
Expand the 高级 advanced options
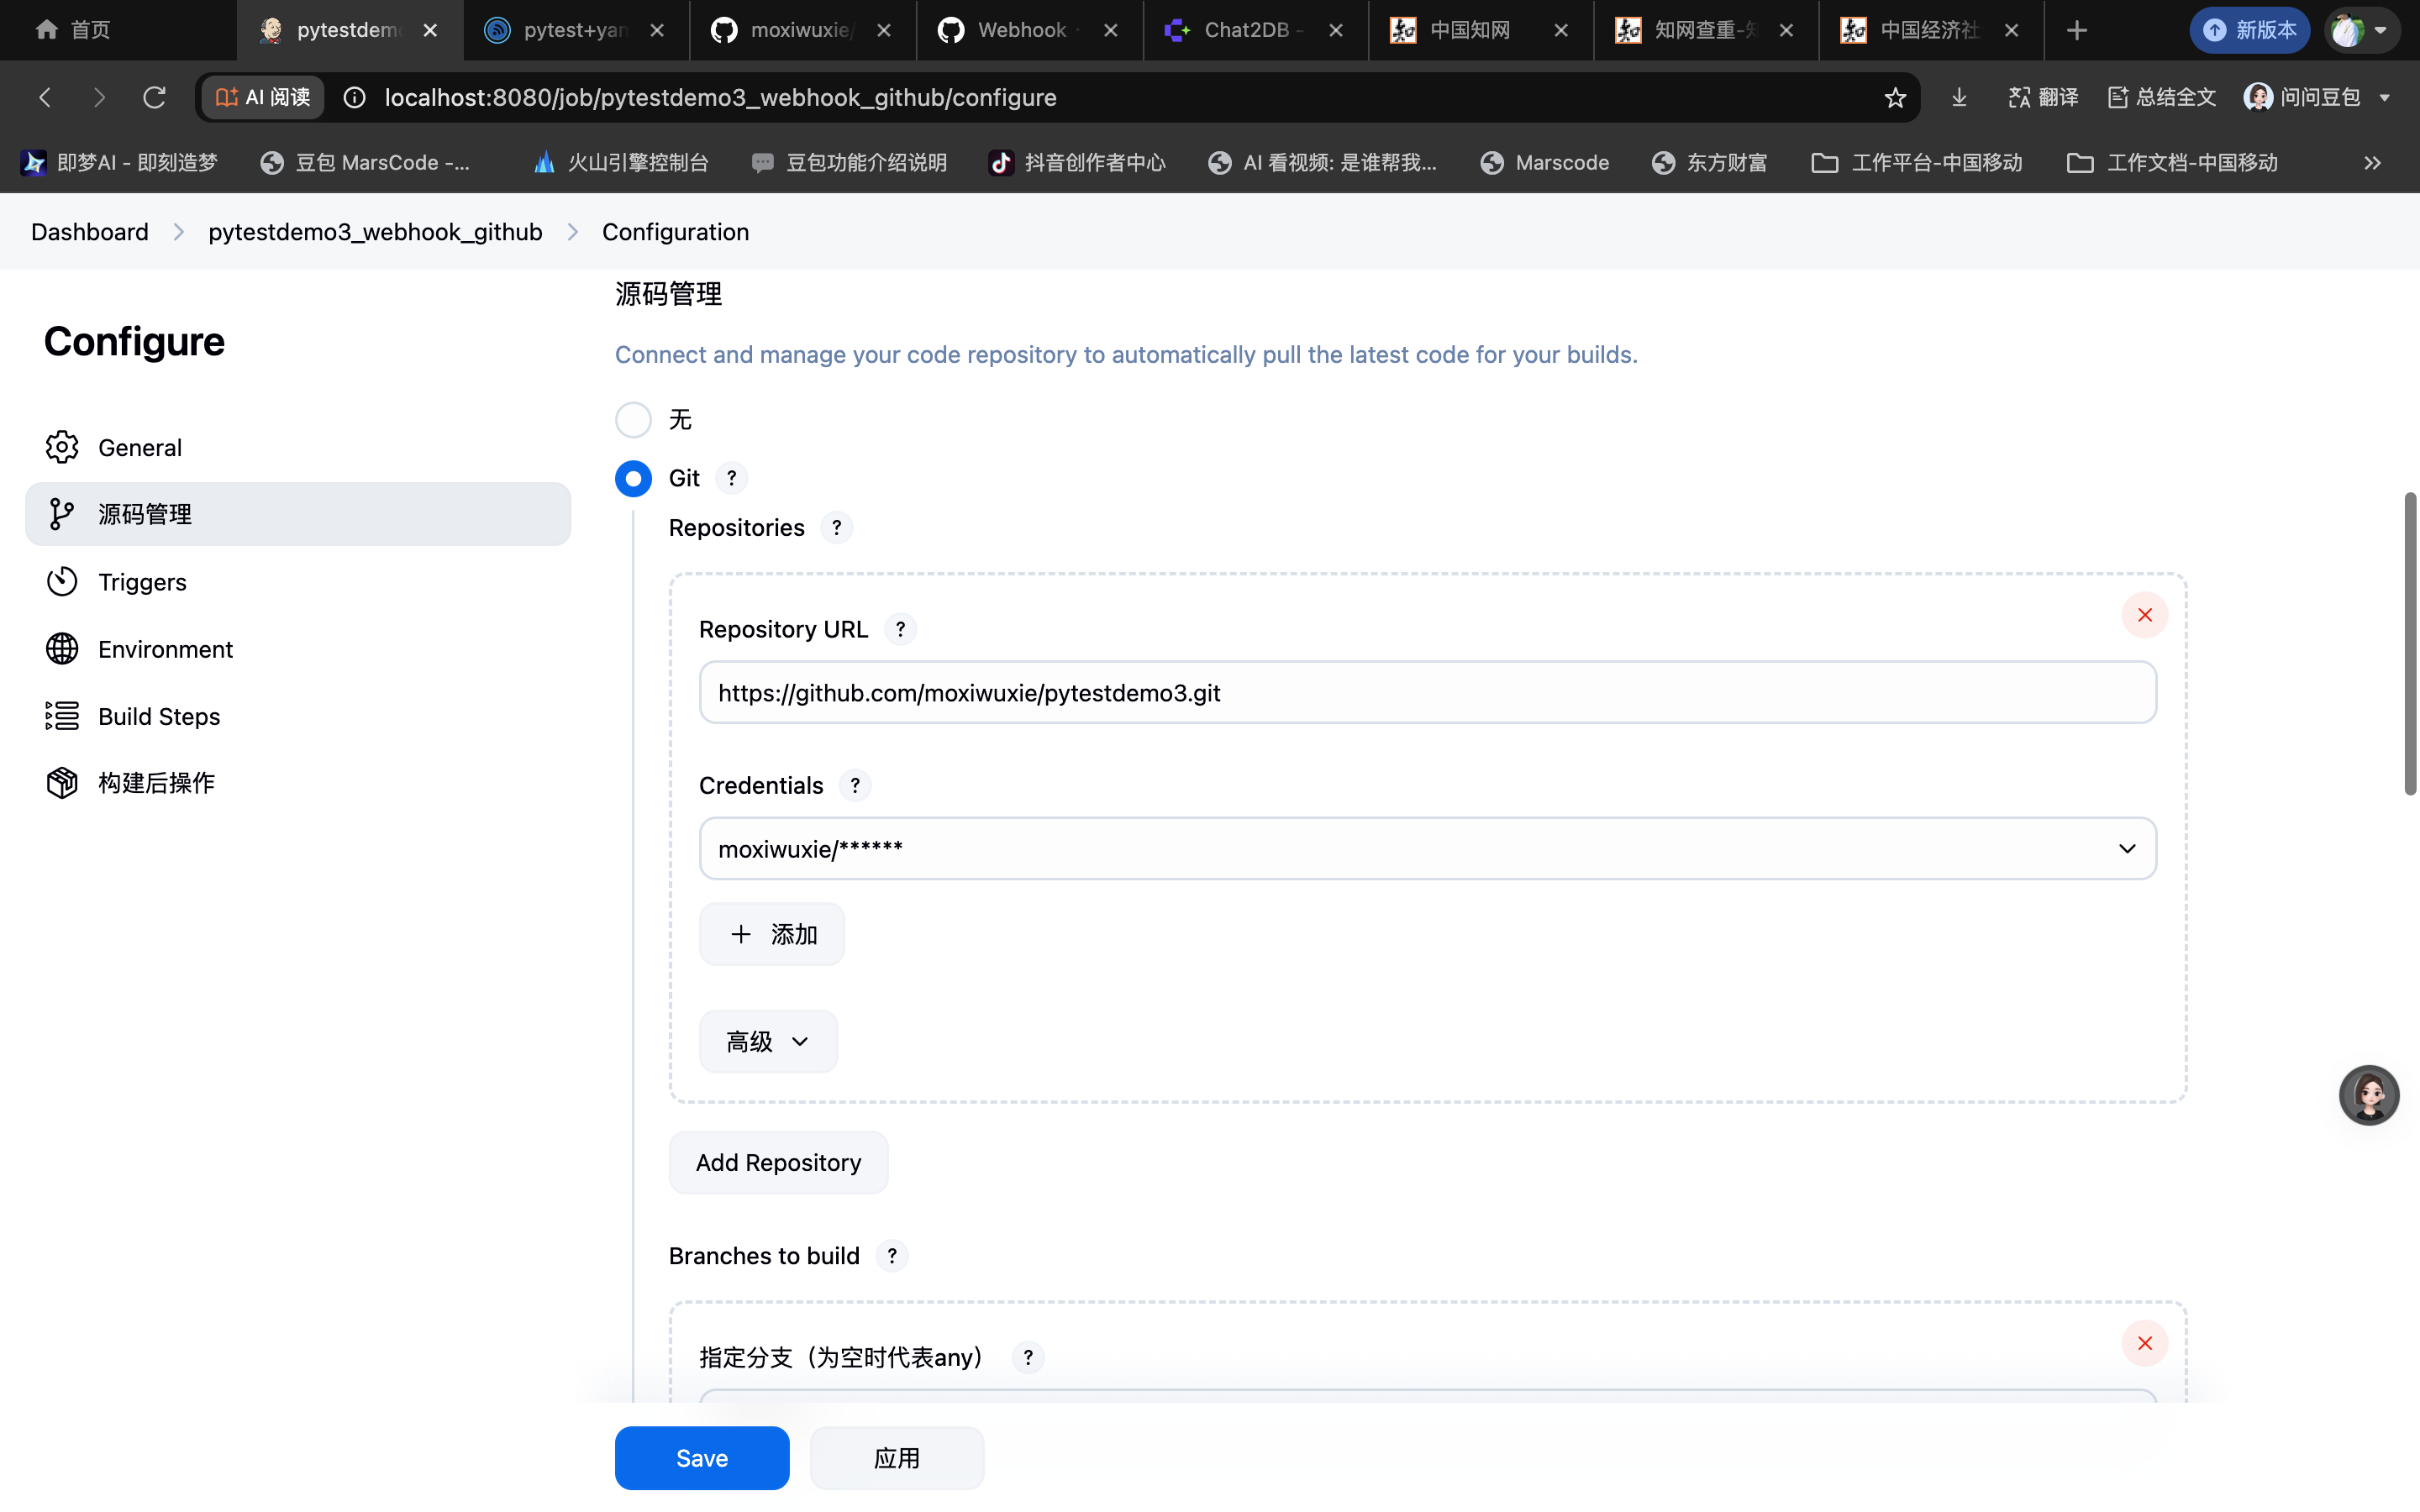tap(767, 1041)
